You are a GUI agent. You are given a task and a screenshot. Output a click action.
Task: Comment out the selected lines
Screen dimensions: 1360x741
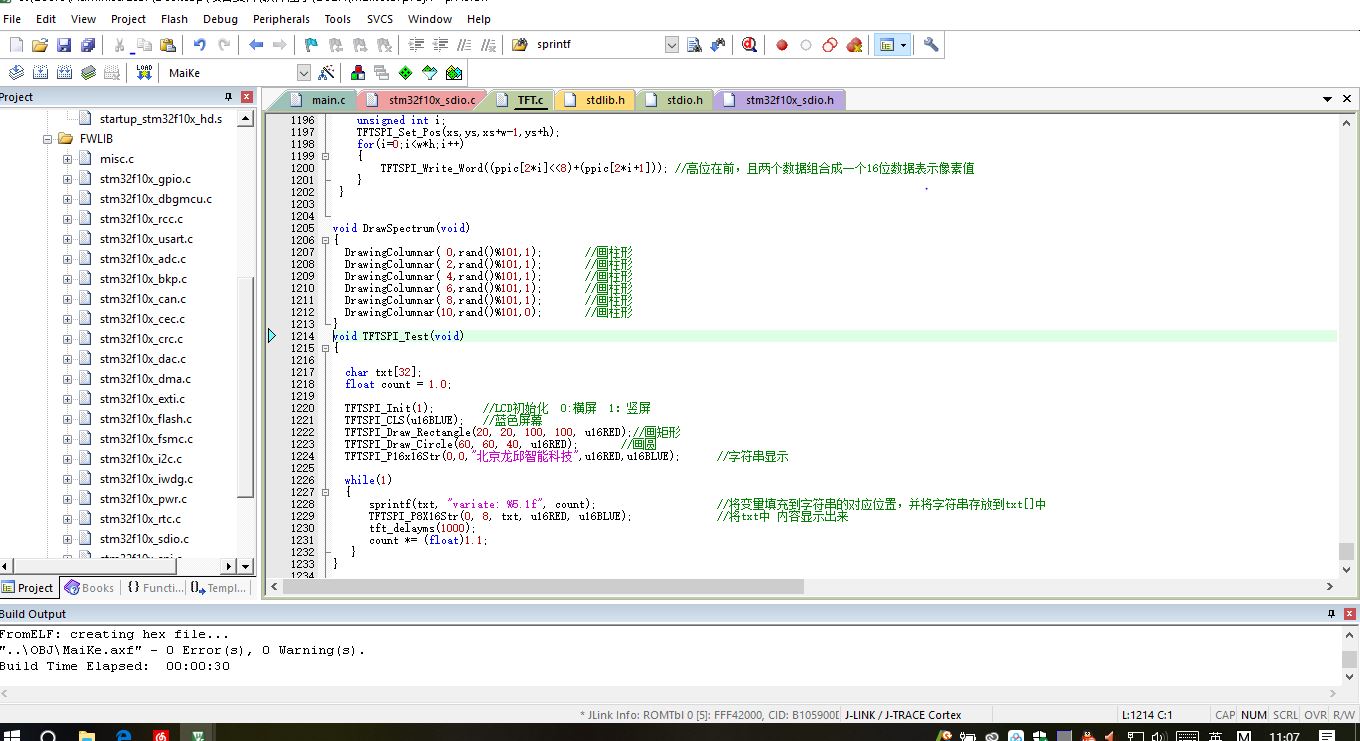pyautogui.click(x=464, y=45)
